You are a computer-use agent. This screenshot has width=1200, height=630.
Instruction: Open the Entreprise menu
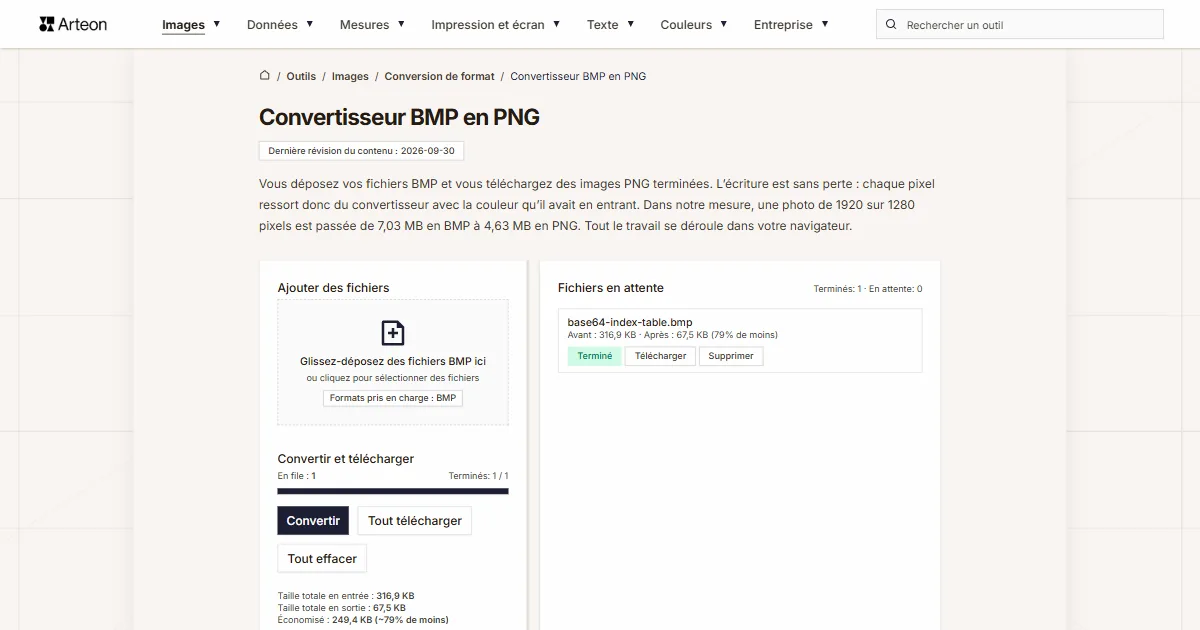tap(783, 25)
